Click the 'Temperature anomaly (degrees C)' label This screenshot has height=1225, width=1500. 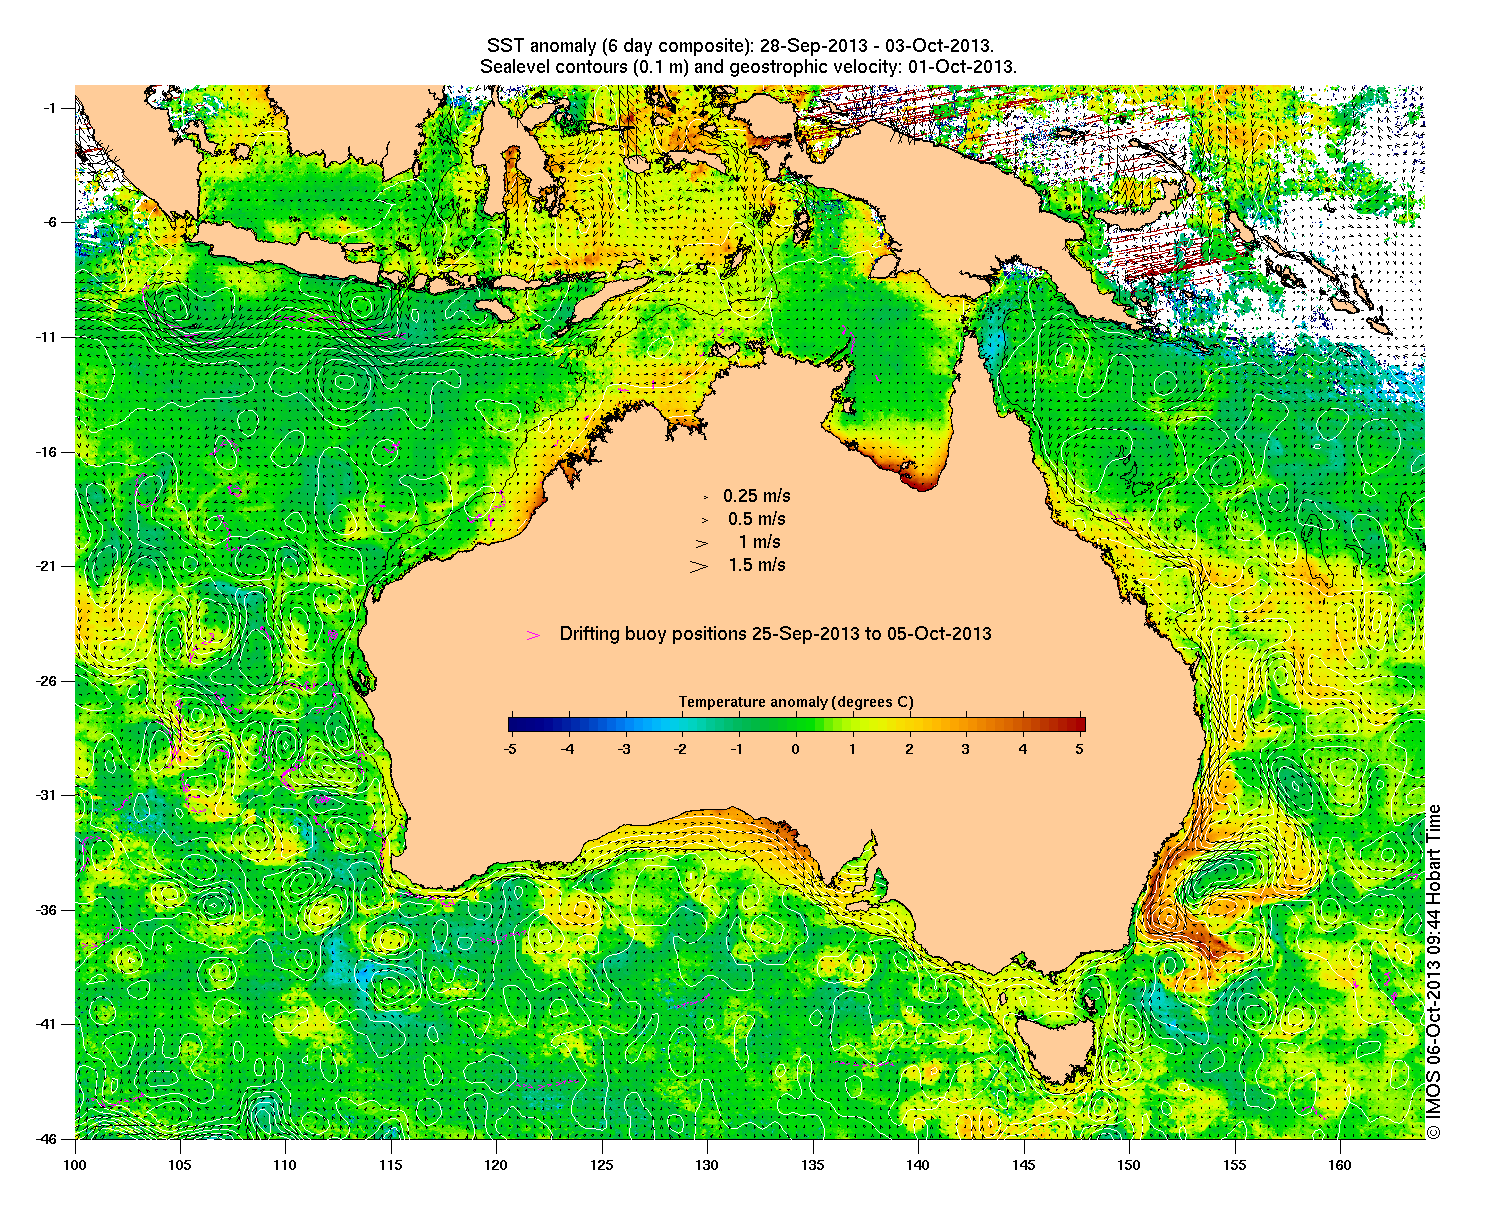pyautogui.click(x=796, y=702)
